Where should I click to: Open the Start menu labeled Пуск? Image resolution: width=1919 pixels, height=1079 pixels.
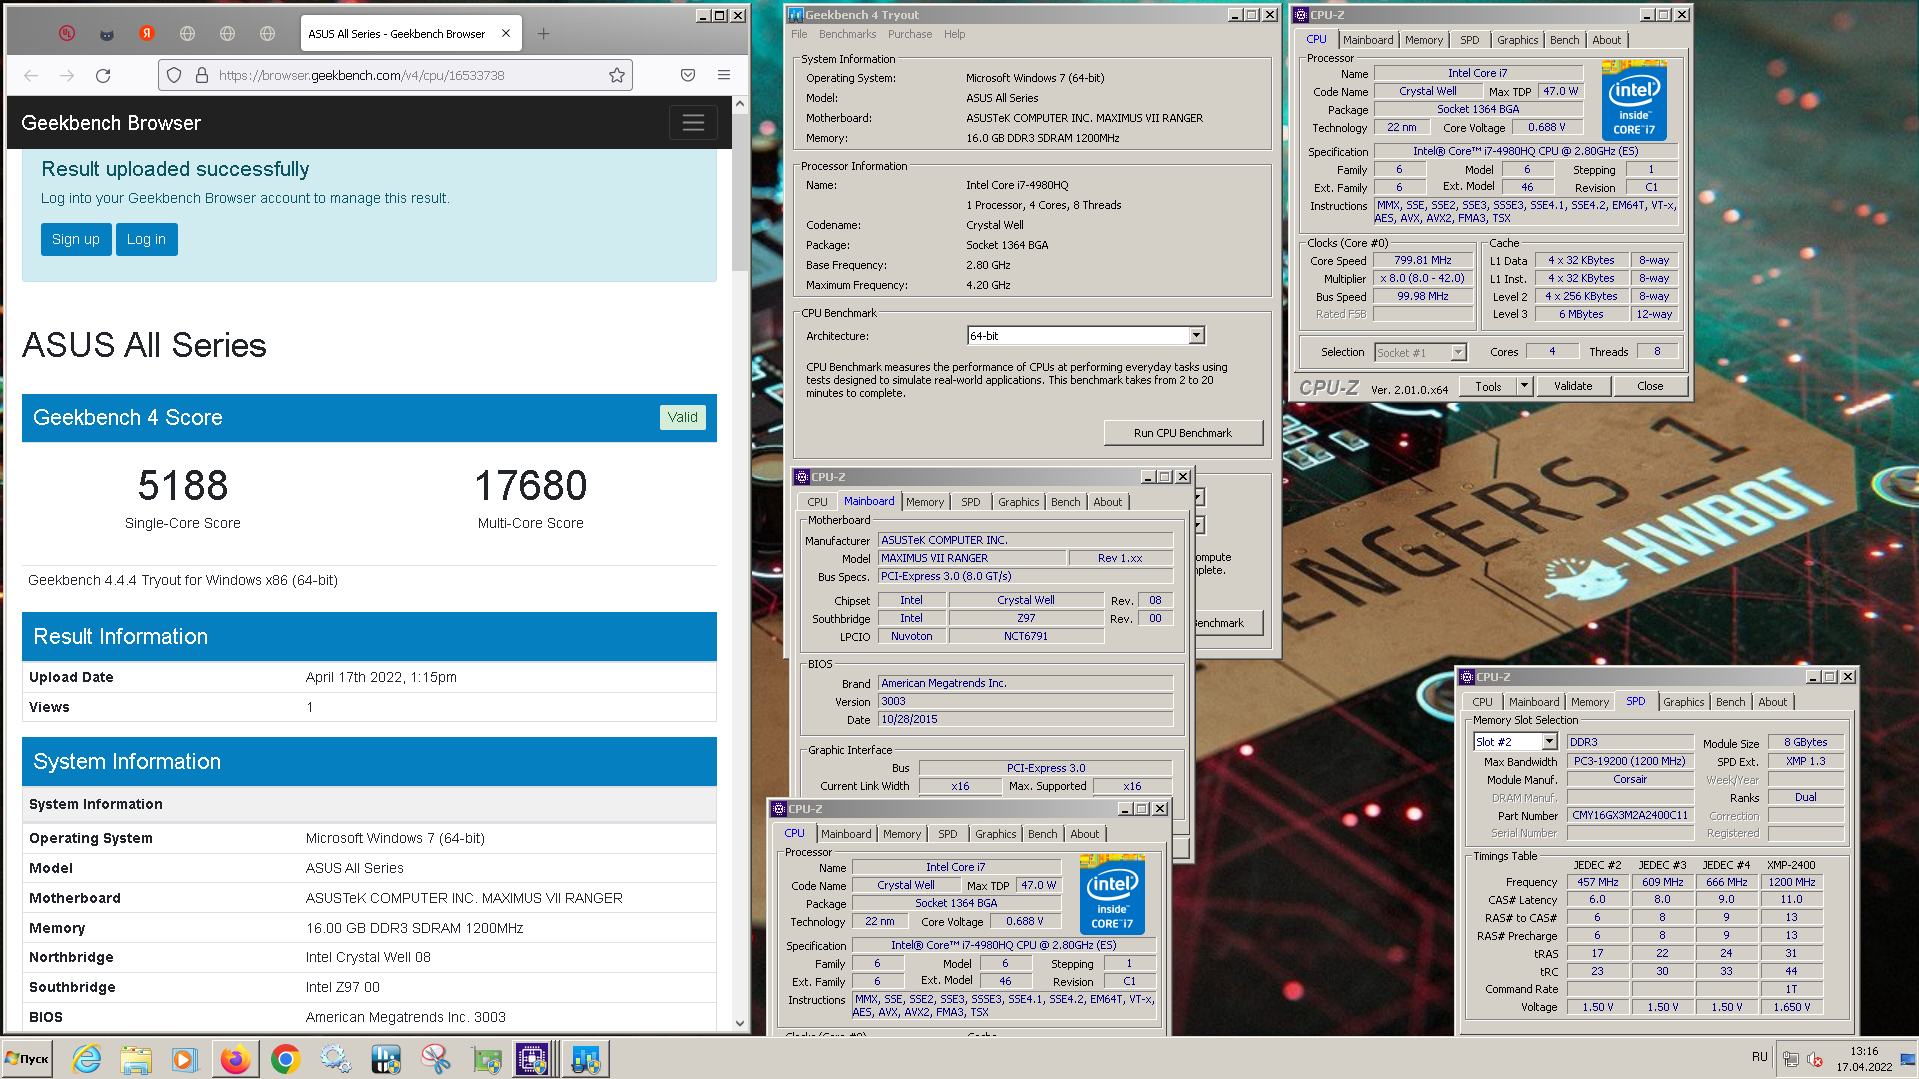pyautogui.click(x=28, y=1059)
